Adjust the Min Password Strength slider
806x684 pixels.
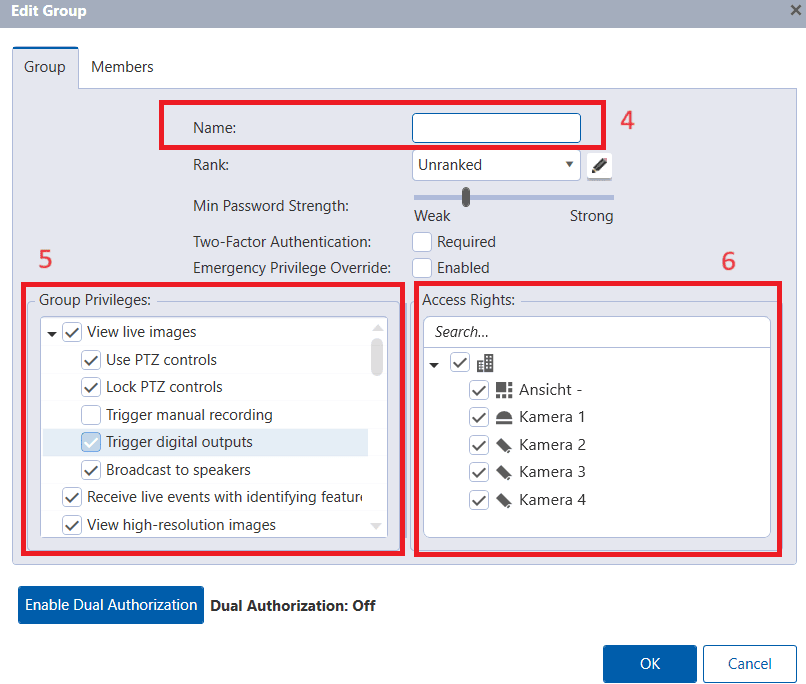(464, 196)
